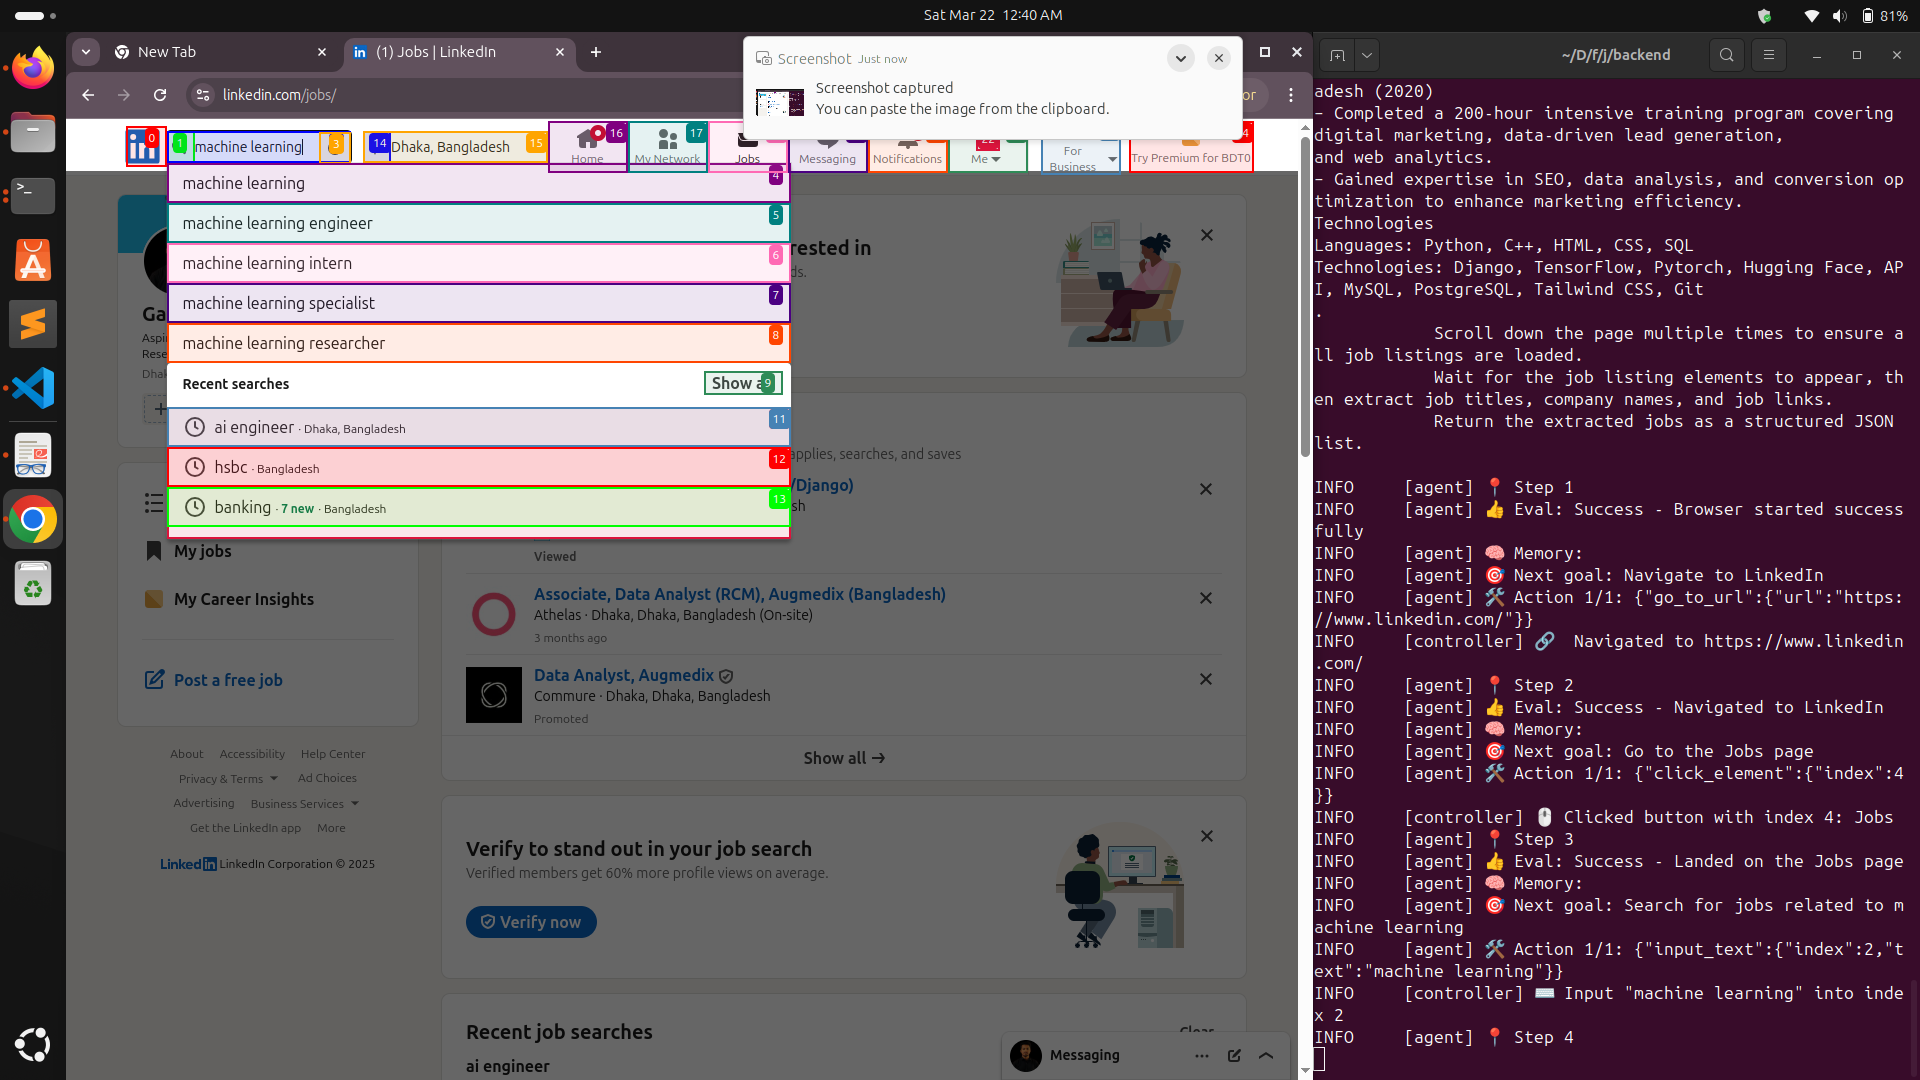Open Chrome tab search dropdown
Image resolution: width=1920 pixels, height=1080 pixels.
click(86, 52)
